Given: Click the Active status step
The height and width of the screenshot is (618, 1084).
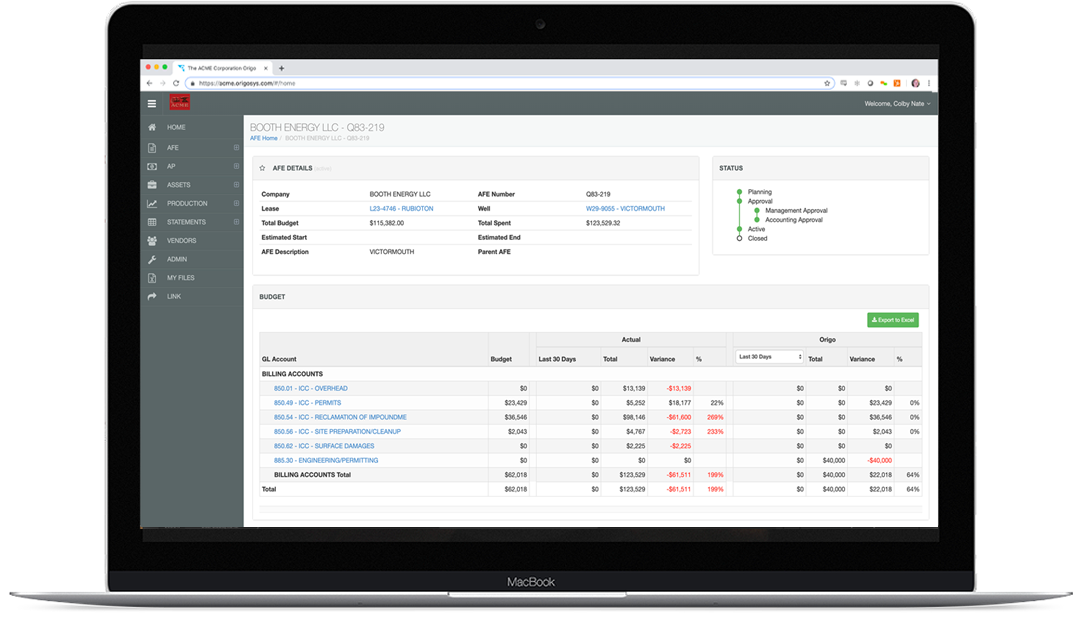Looking at the screenshot, I should (x=756, y=230).
